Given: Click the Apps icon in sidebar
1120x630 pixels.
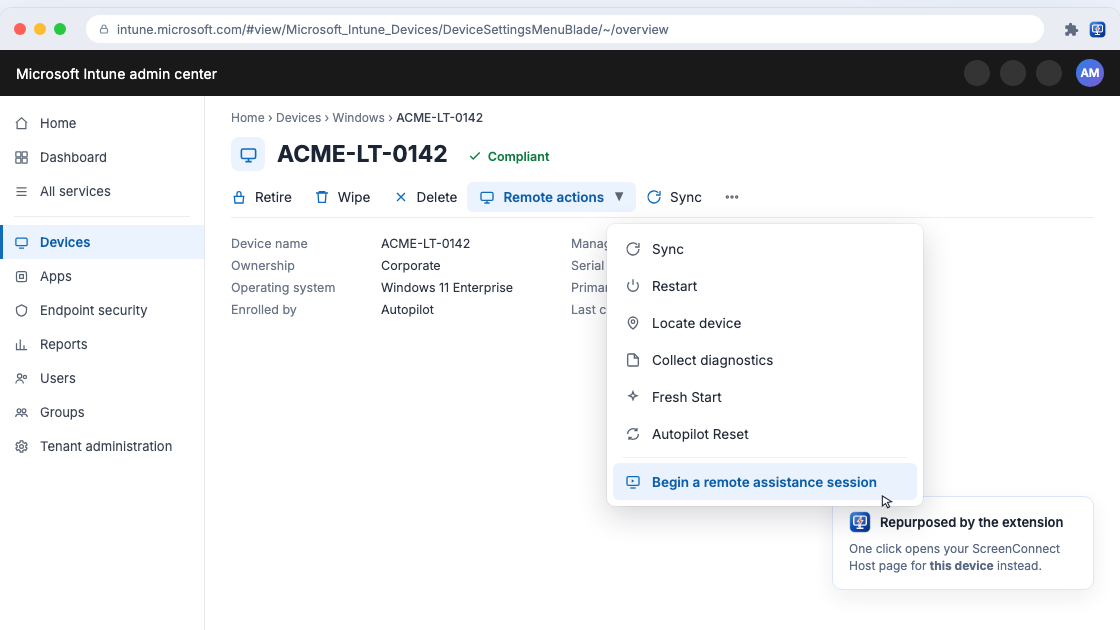Looking at the screenshot, I should pos(21,276).
